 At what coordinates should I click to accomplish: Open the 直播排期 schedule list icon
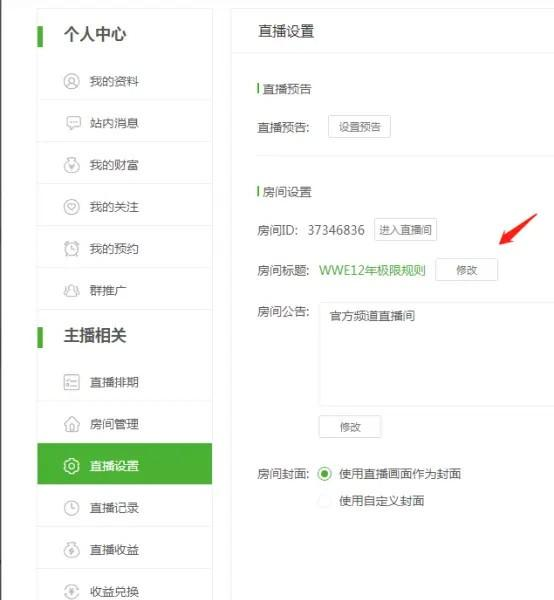[x=72, y=382]
